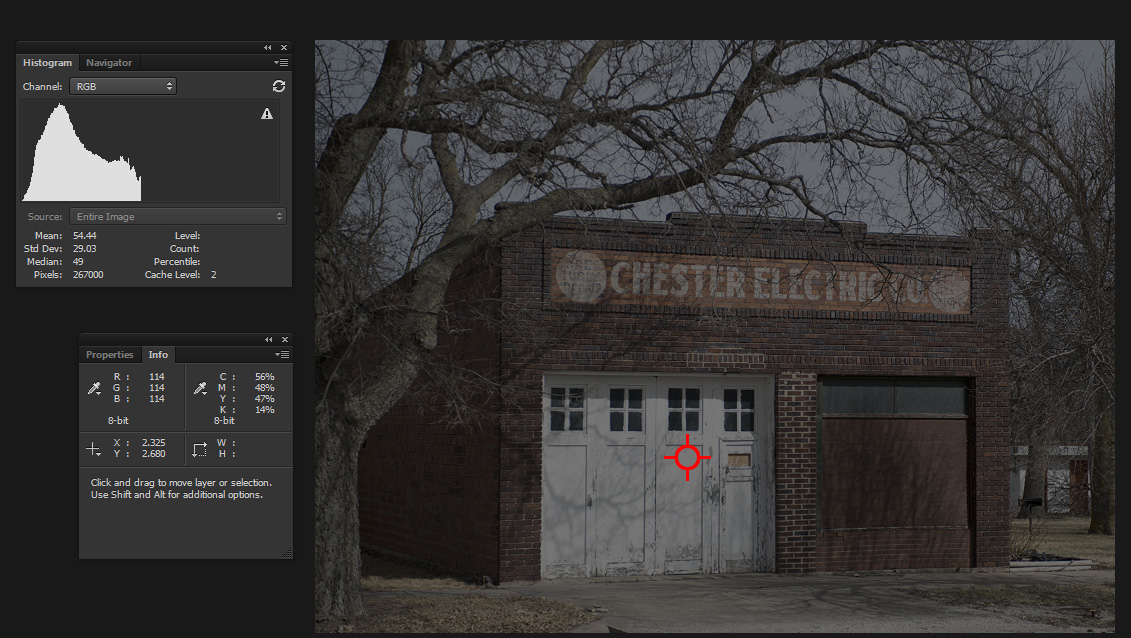Image resolution: width=1131 pixels, height=638 pixels.
Task: Click the cursor coordinates crosshair icon
Action: pos(93,449)
